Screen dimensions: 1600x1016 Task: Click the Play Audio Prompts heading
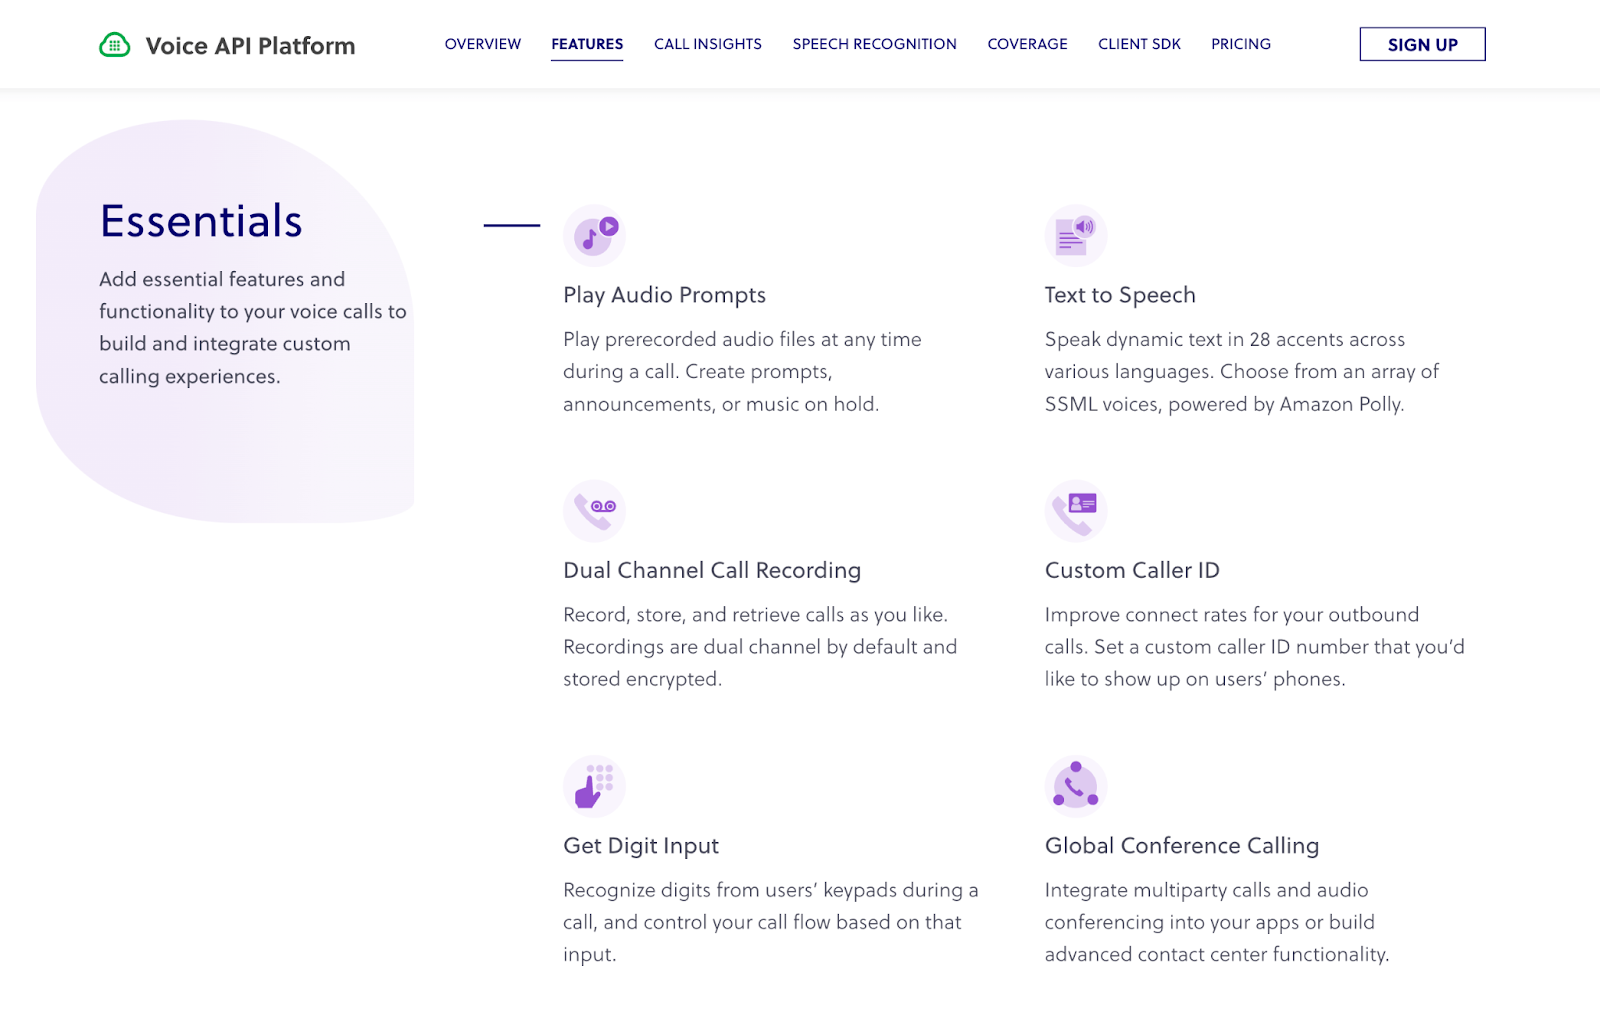(664, 295)
